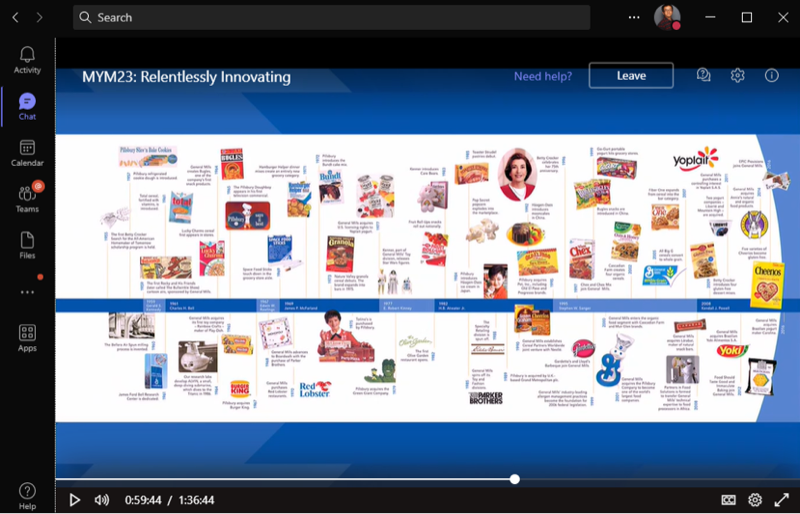Click the Need help? link
The width and height of the screenshot is (800, 514).
[x=543, y=76]
